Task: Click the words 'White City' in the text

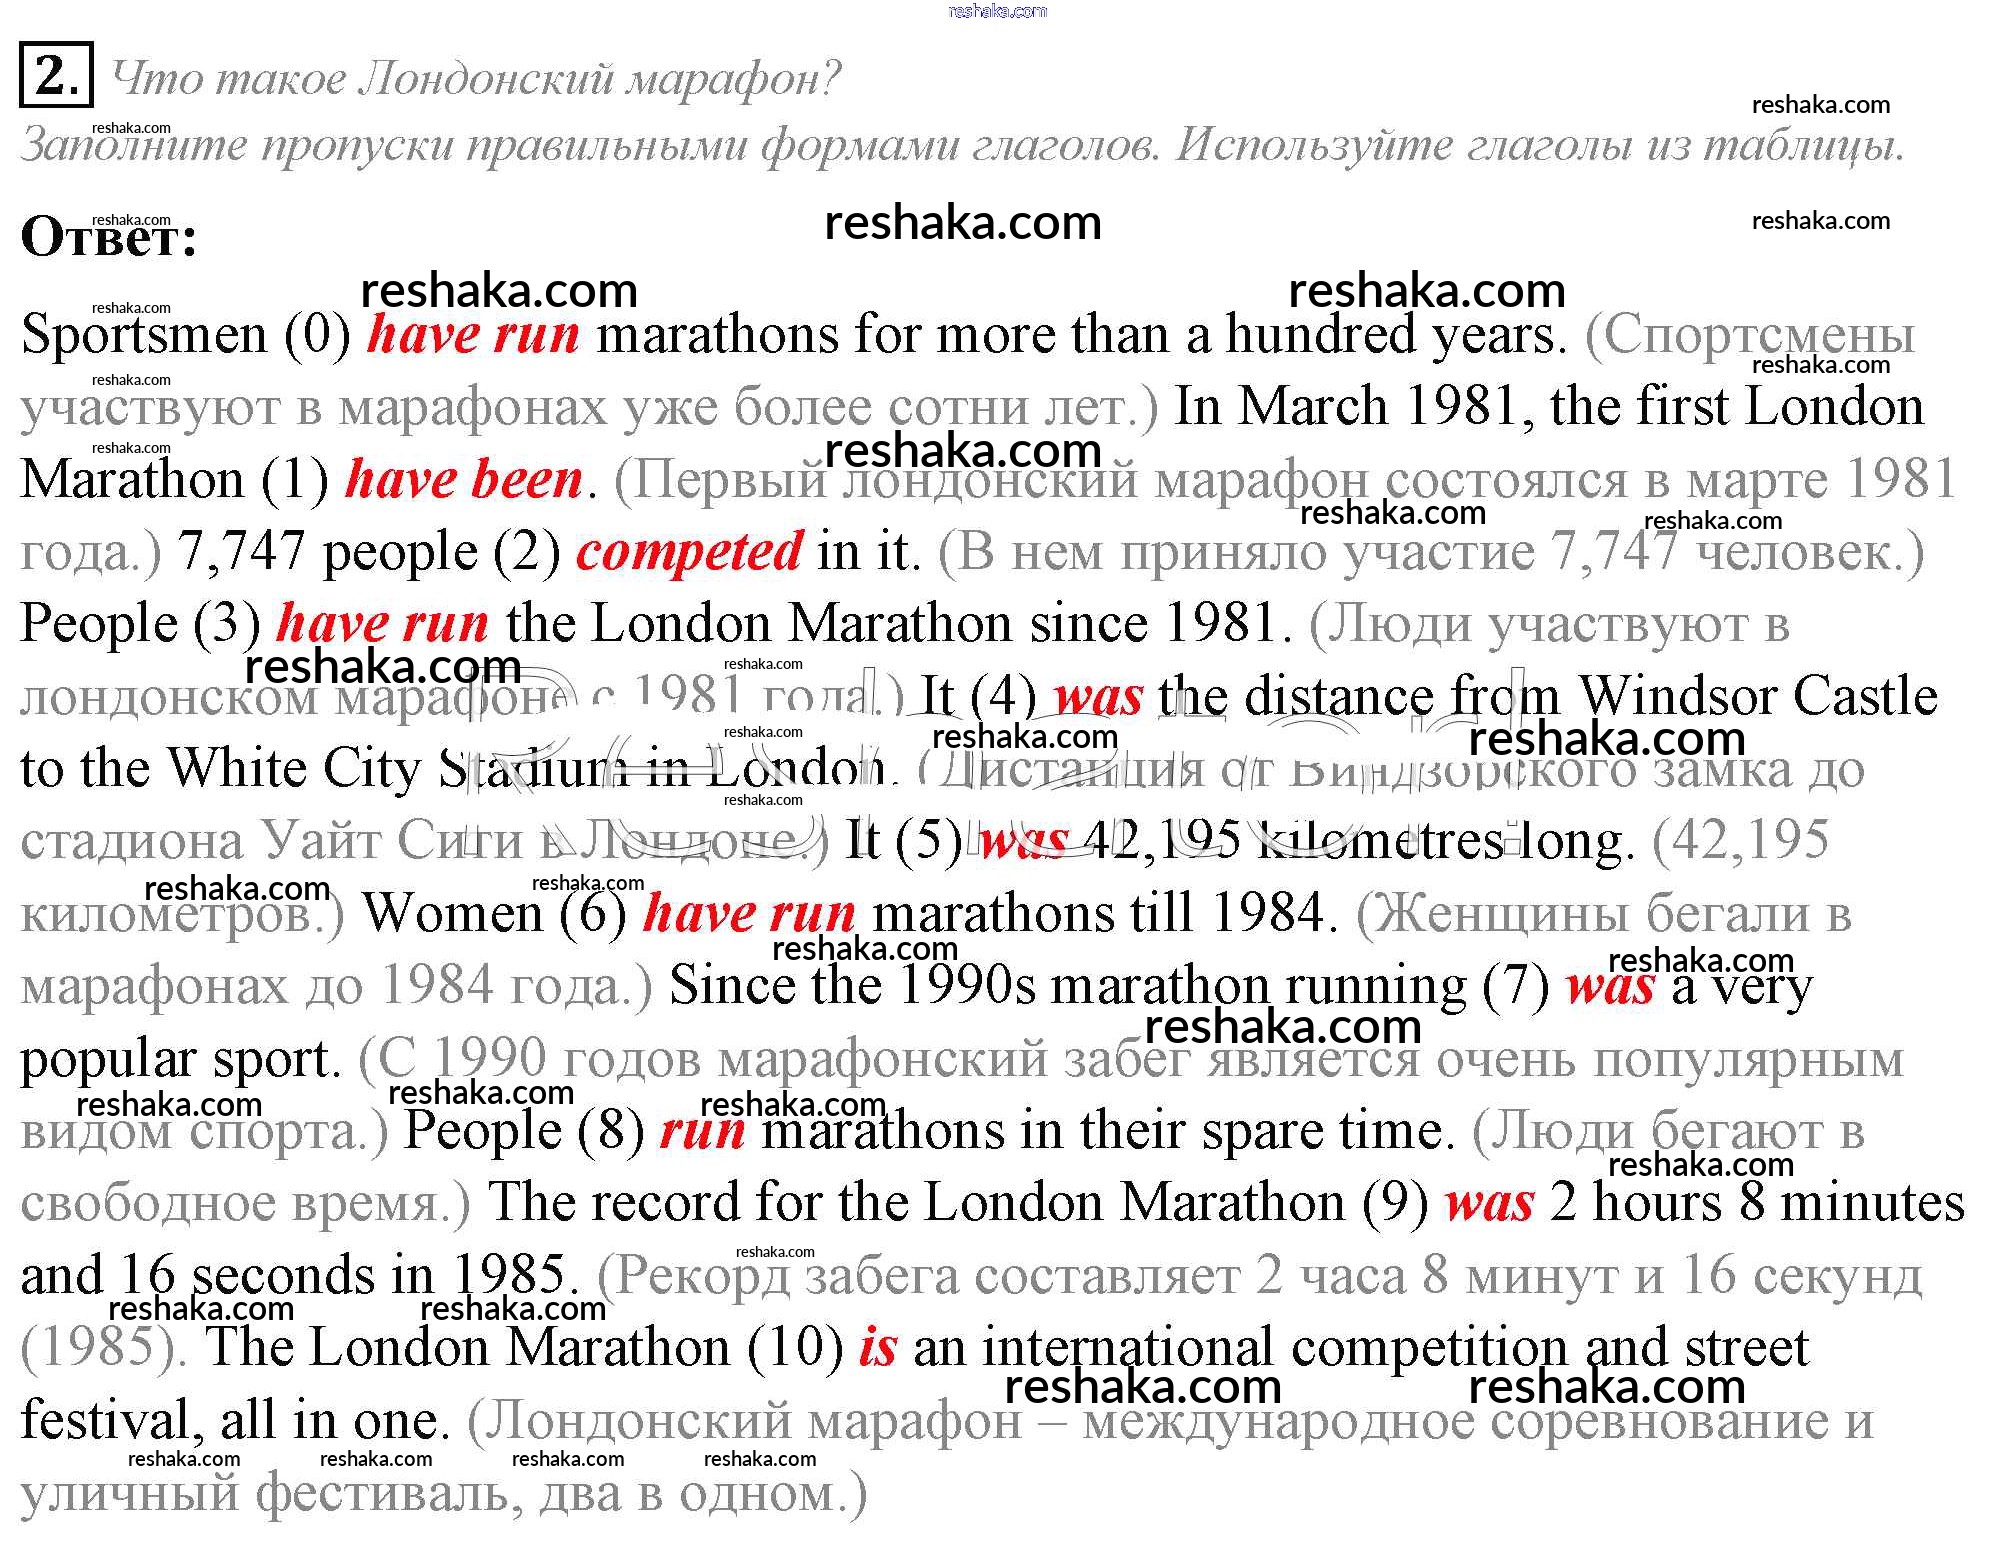Action: (x=294, y=768)
